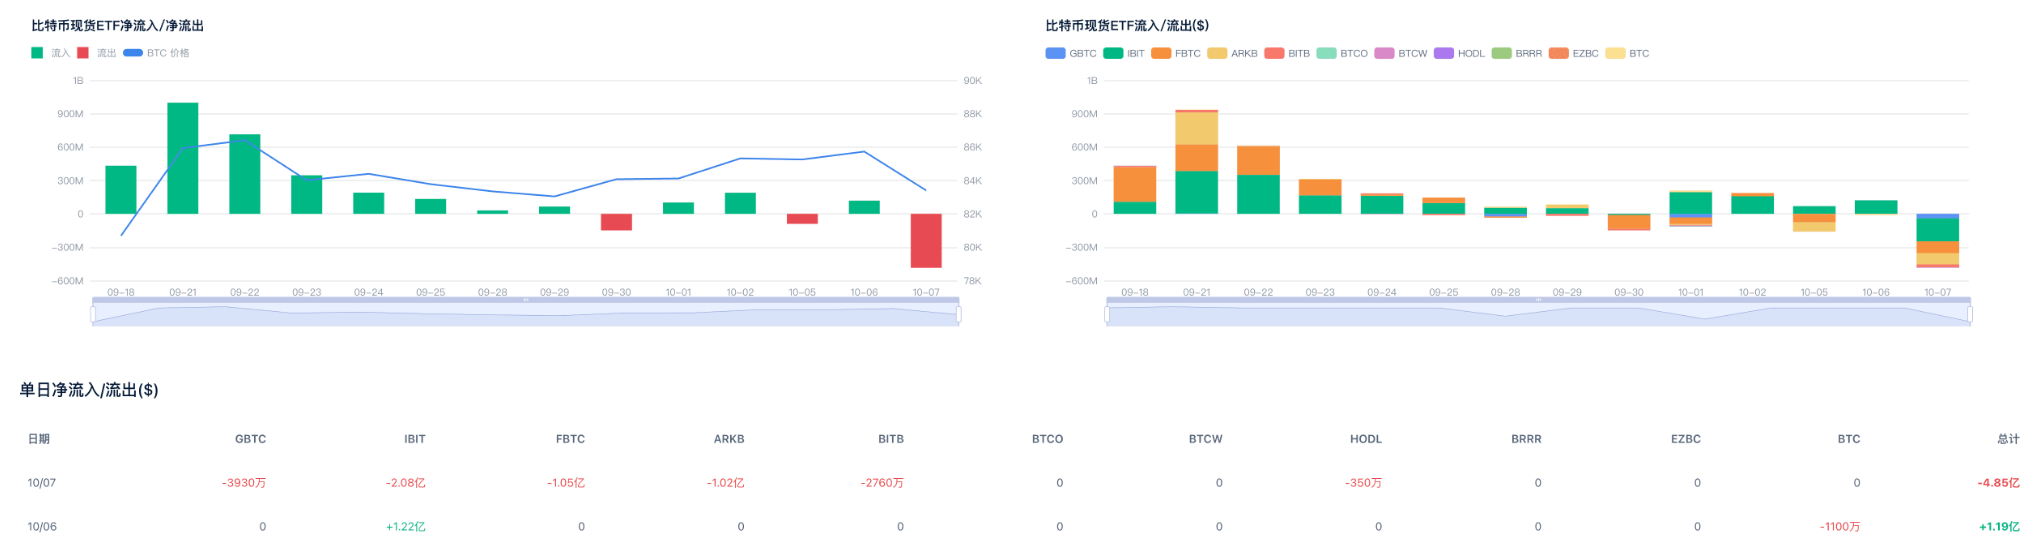Screen dimensions: 2033x553
Task: Click the ARKB column header in the table
Action: (729, 439)
